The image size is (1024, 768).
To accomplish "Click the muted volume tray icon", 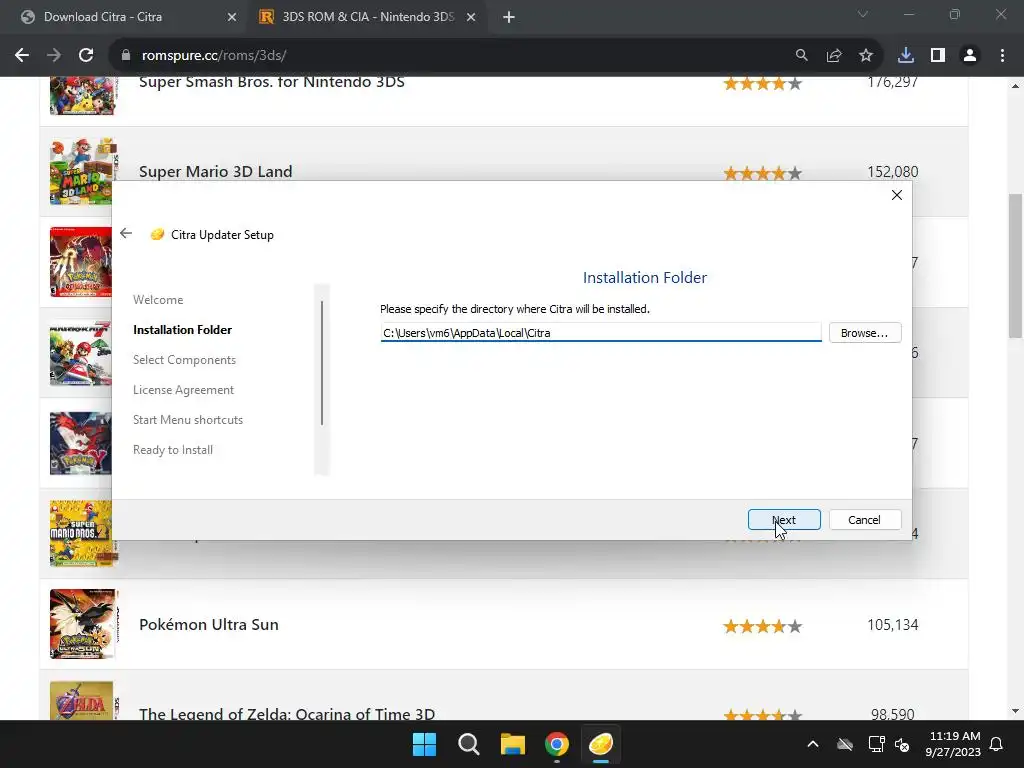I will click(x=902, y=744).
